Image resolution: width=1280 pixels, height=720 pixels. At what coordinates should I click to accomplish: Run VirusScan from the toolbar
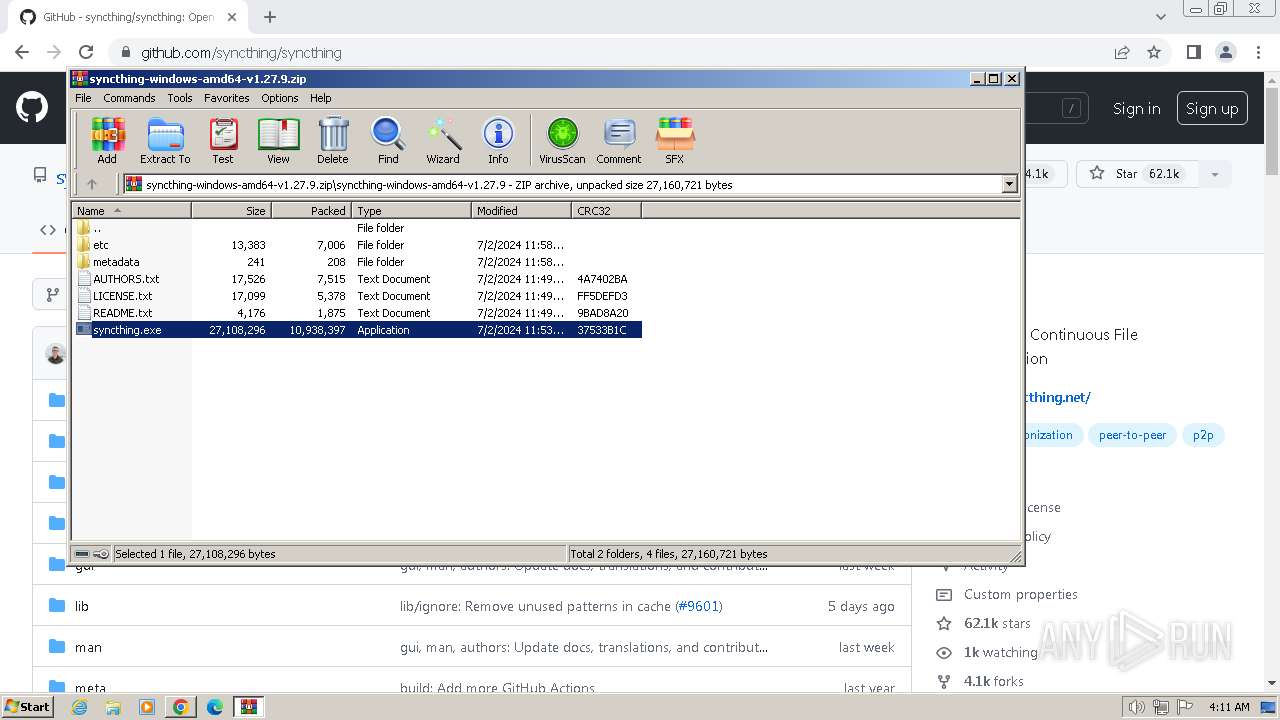click(x=562, y=140)
